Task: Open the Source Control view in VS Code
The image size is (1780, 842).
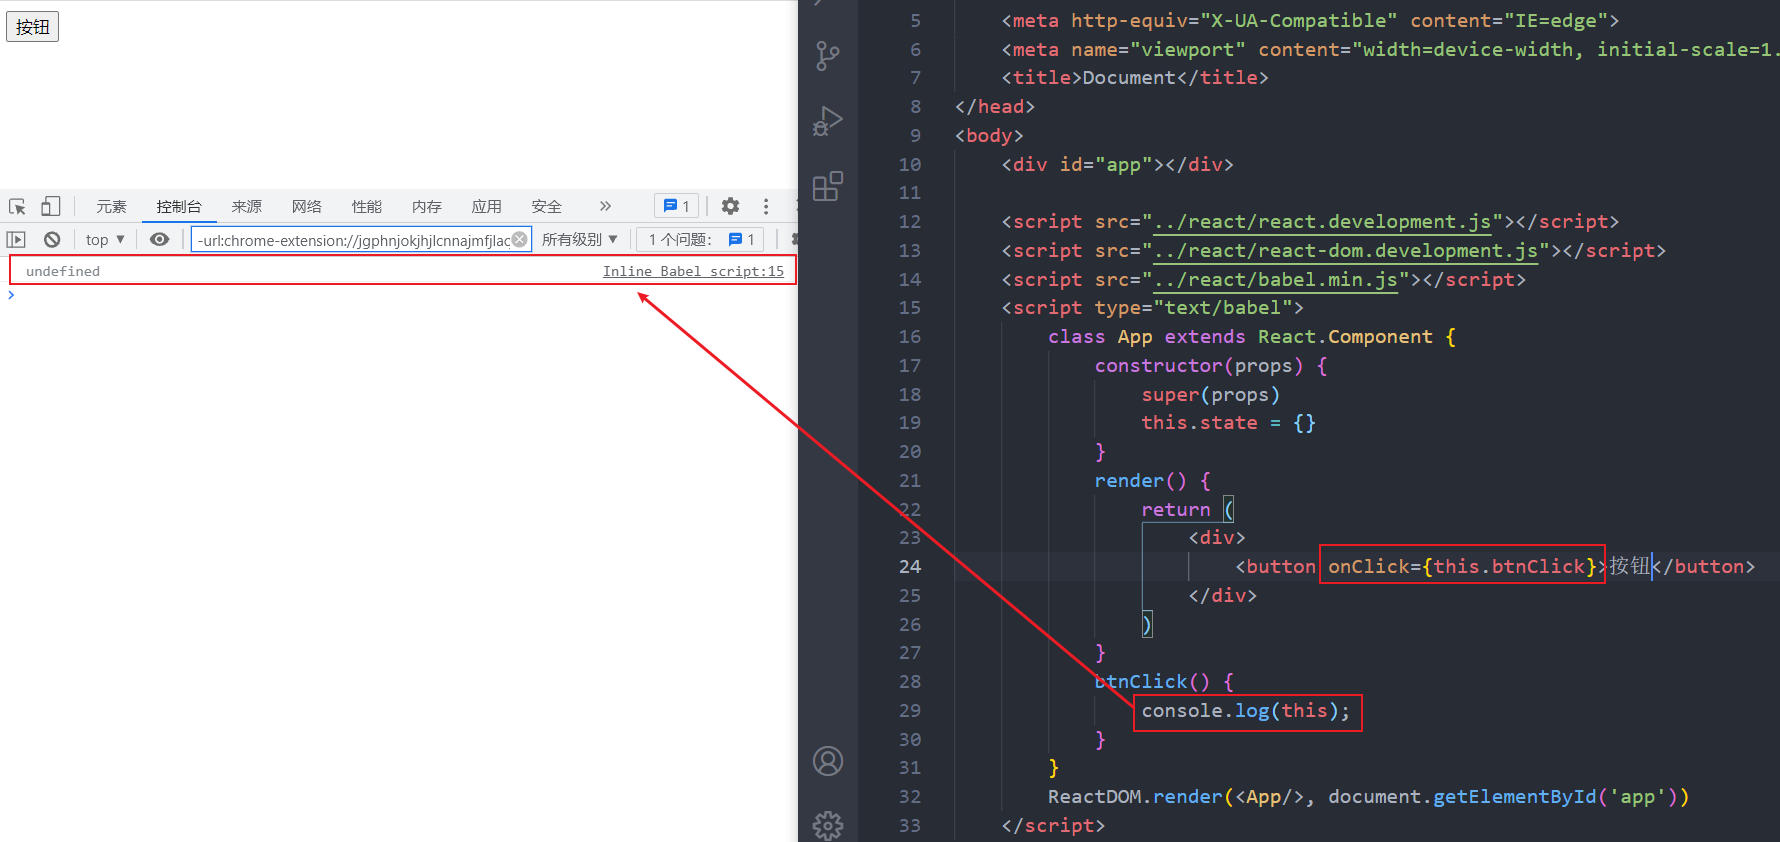Action: (x=828, y=56)
